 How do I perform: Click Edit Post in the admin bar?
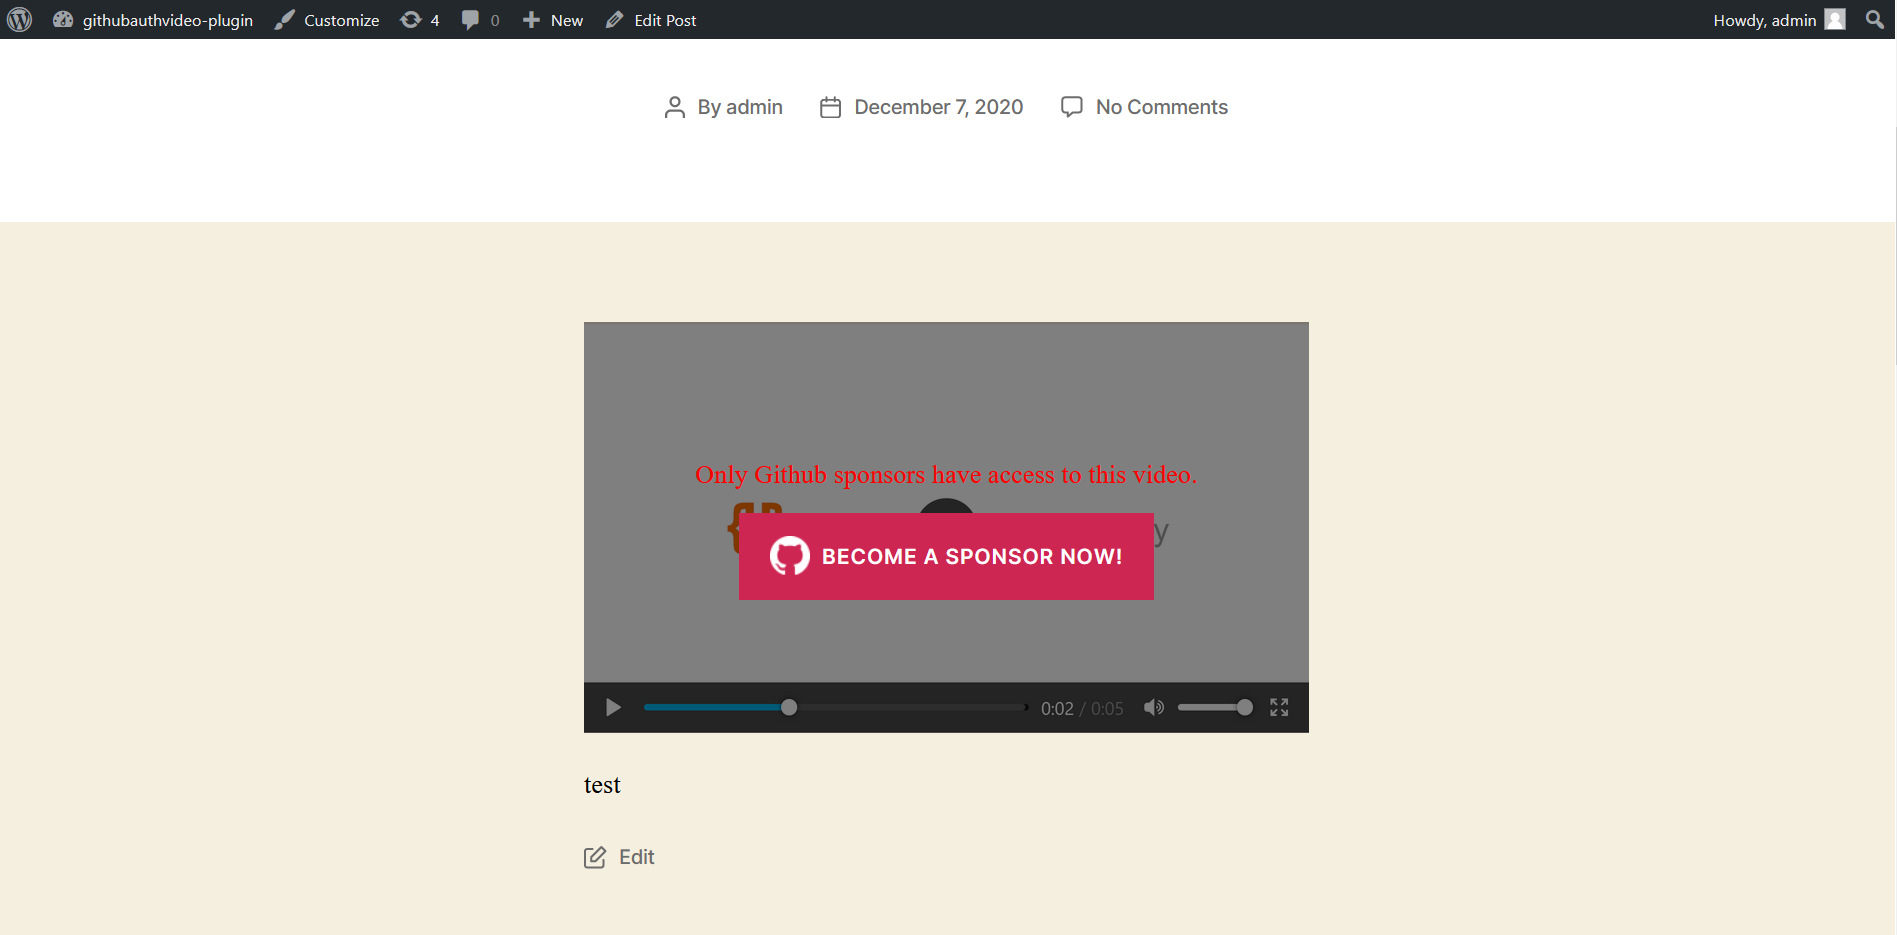tap(651, 20)
